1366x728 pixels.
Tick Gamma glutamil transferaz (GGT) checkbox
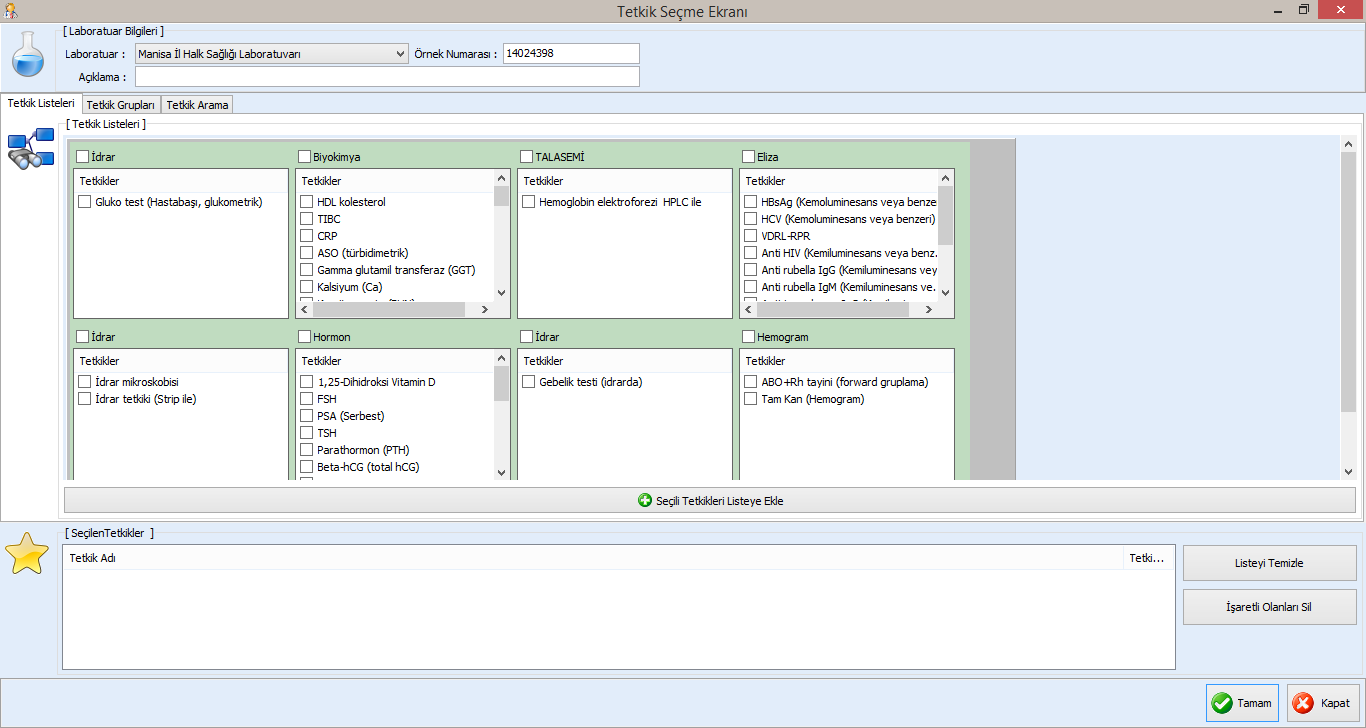point(307,270)
